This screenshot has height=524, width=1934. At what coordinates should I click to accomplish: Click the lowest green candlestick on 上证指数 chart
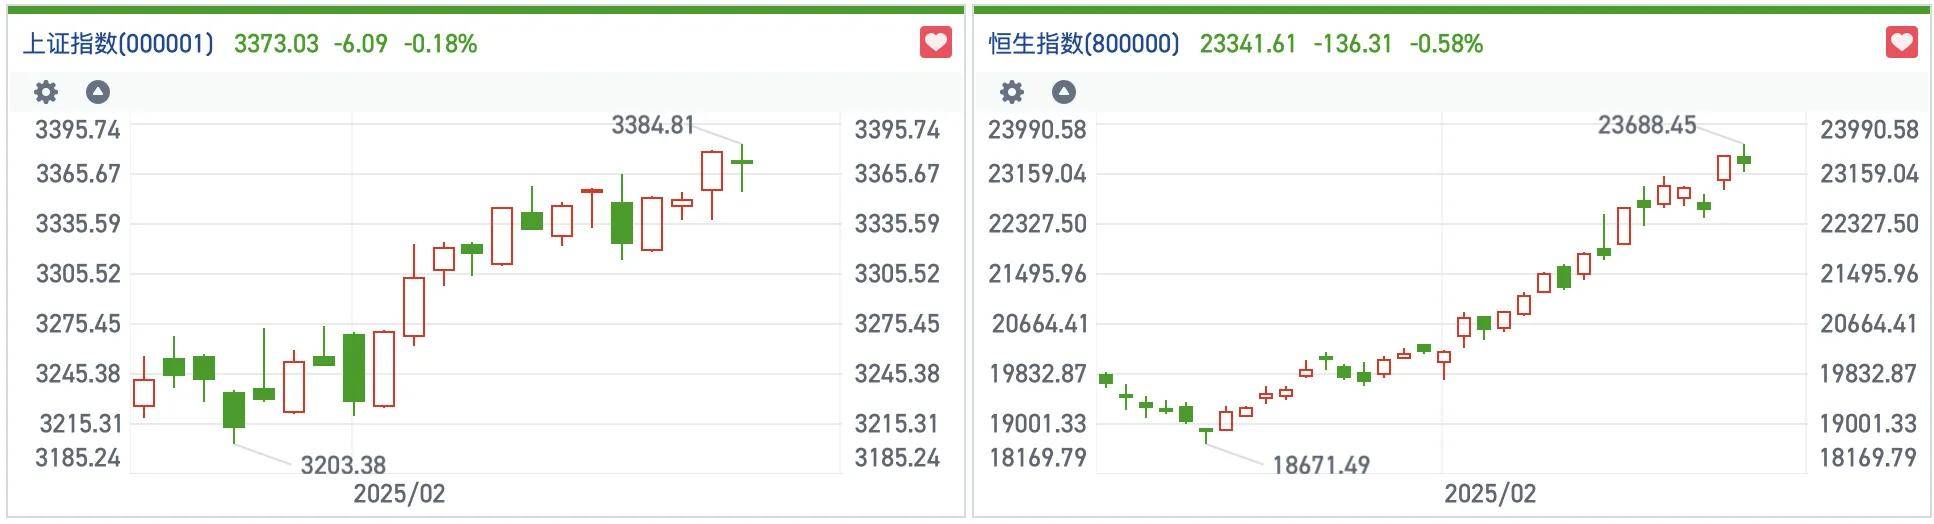pyautogui.click(x=234, y=410)
